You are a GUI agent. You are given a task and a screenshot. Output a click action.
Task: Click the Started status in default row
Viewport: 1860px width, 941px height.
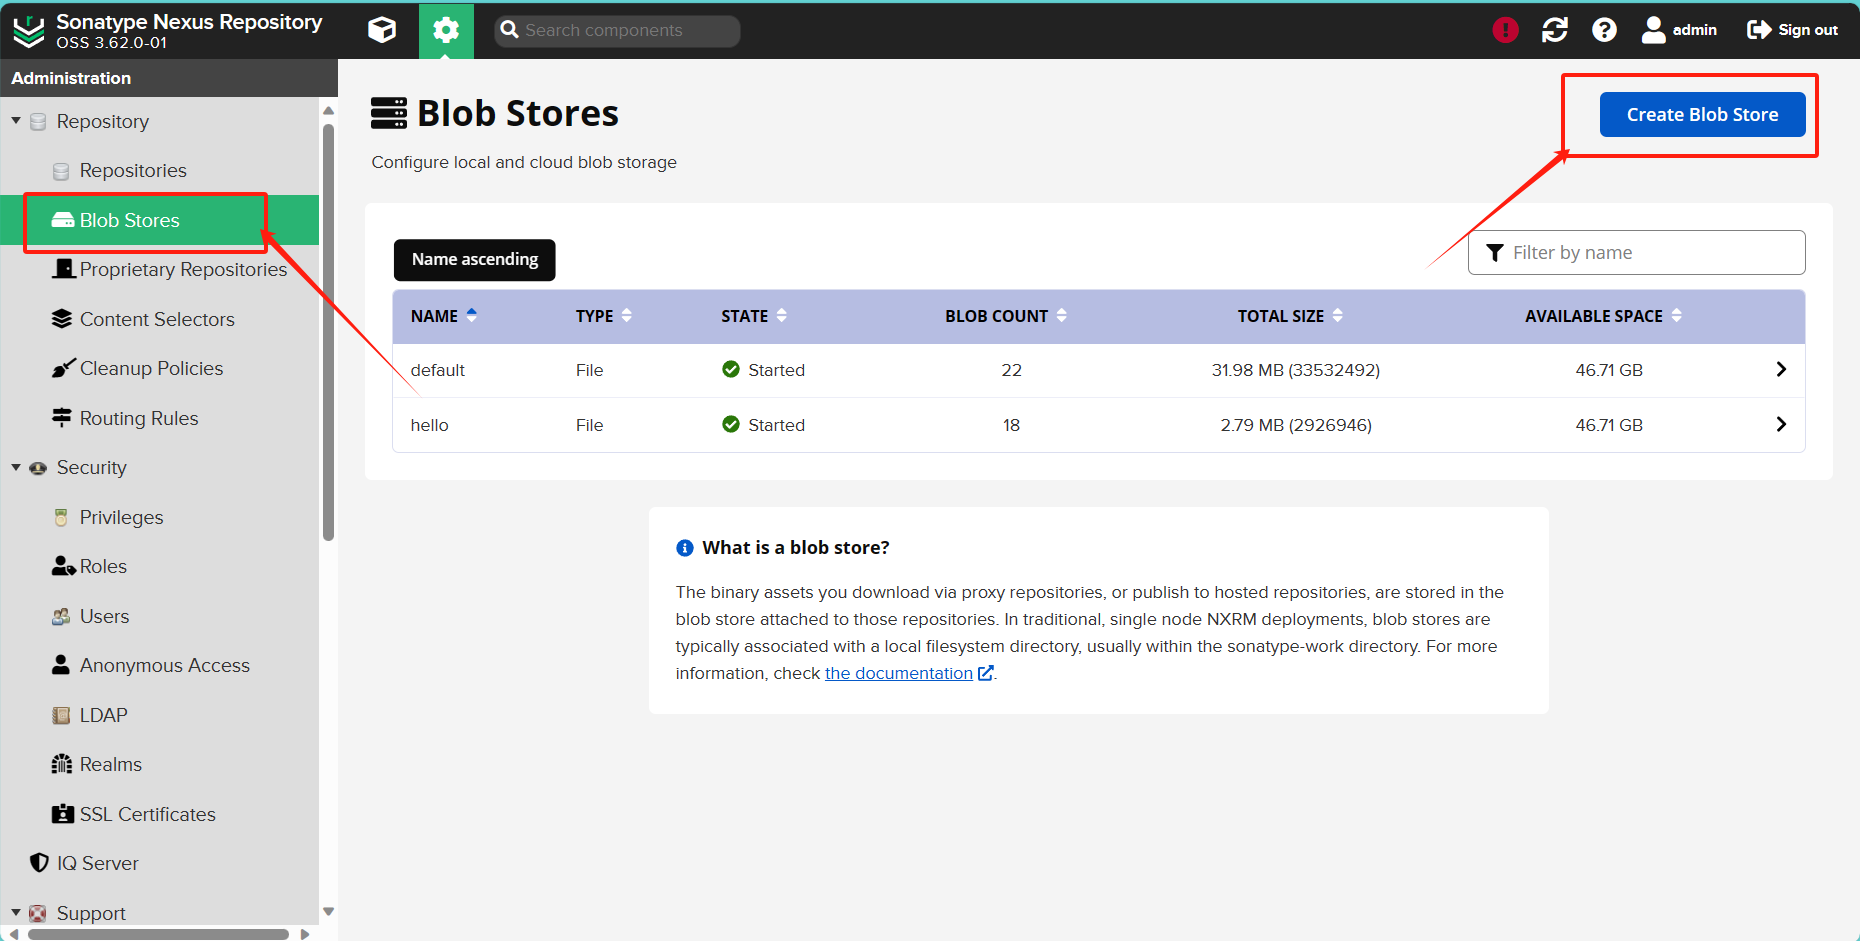click(763, 370)
